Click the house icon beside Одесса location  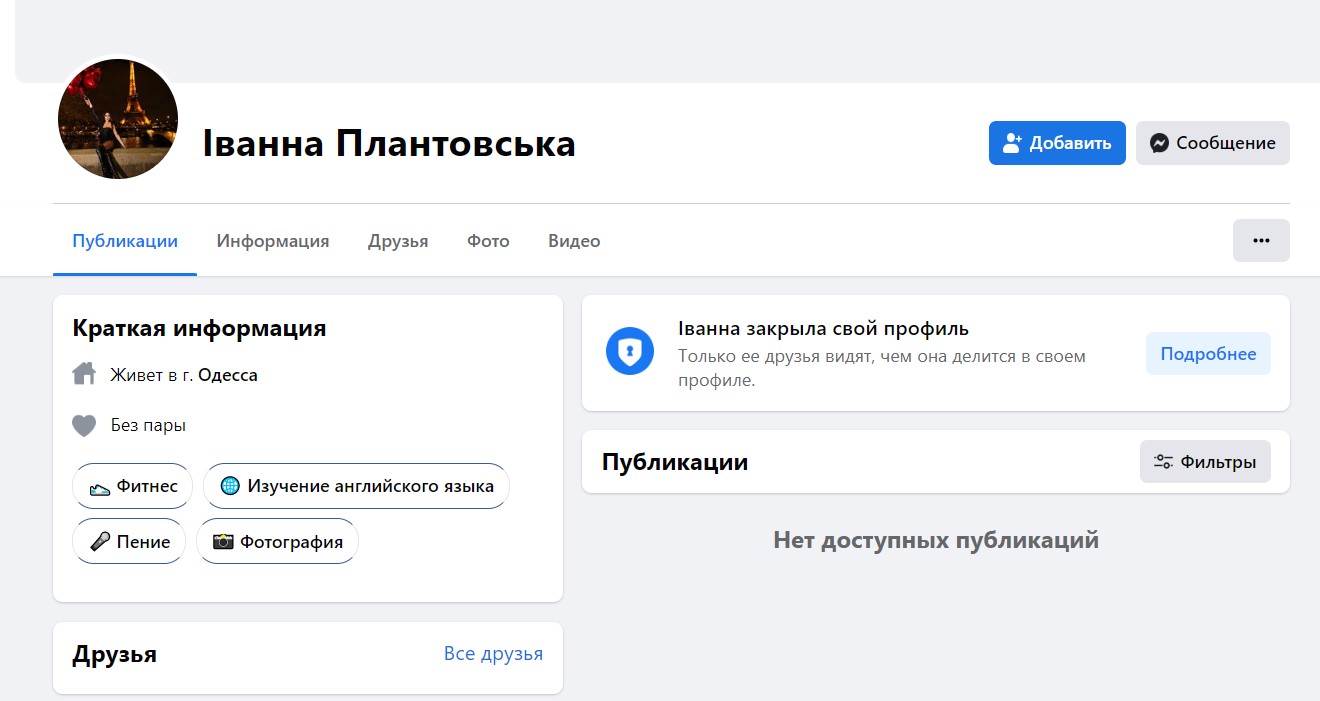[x=85, y=372]
